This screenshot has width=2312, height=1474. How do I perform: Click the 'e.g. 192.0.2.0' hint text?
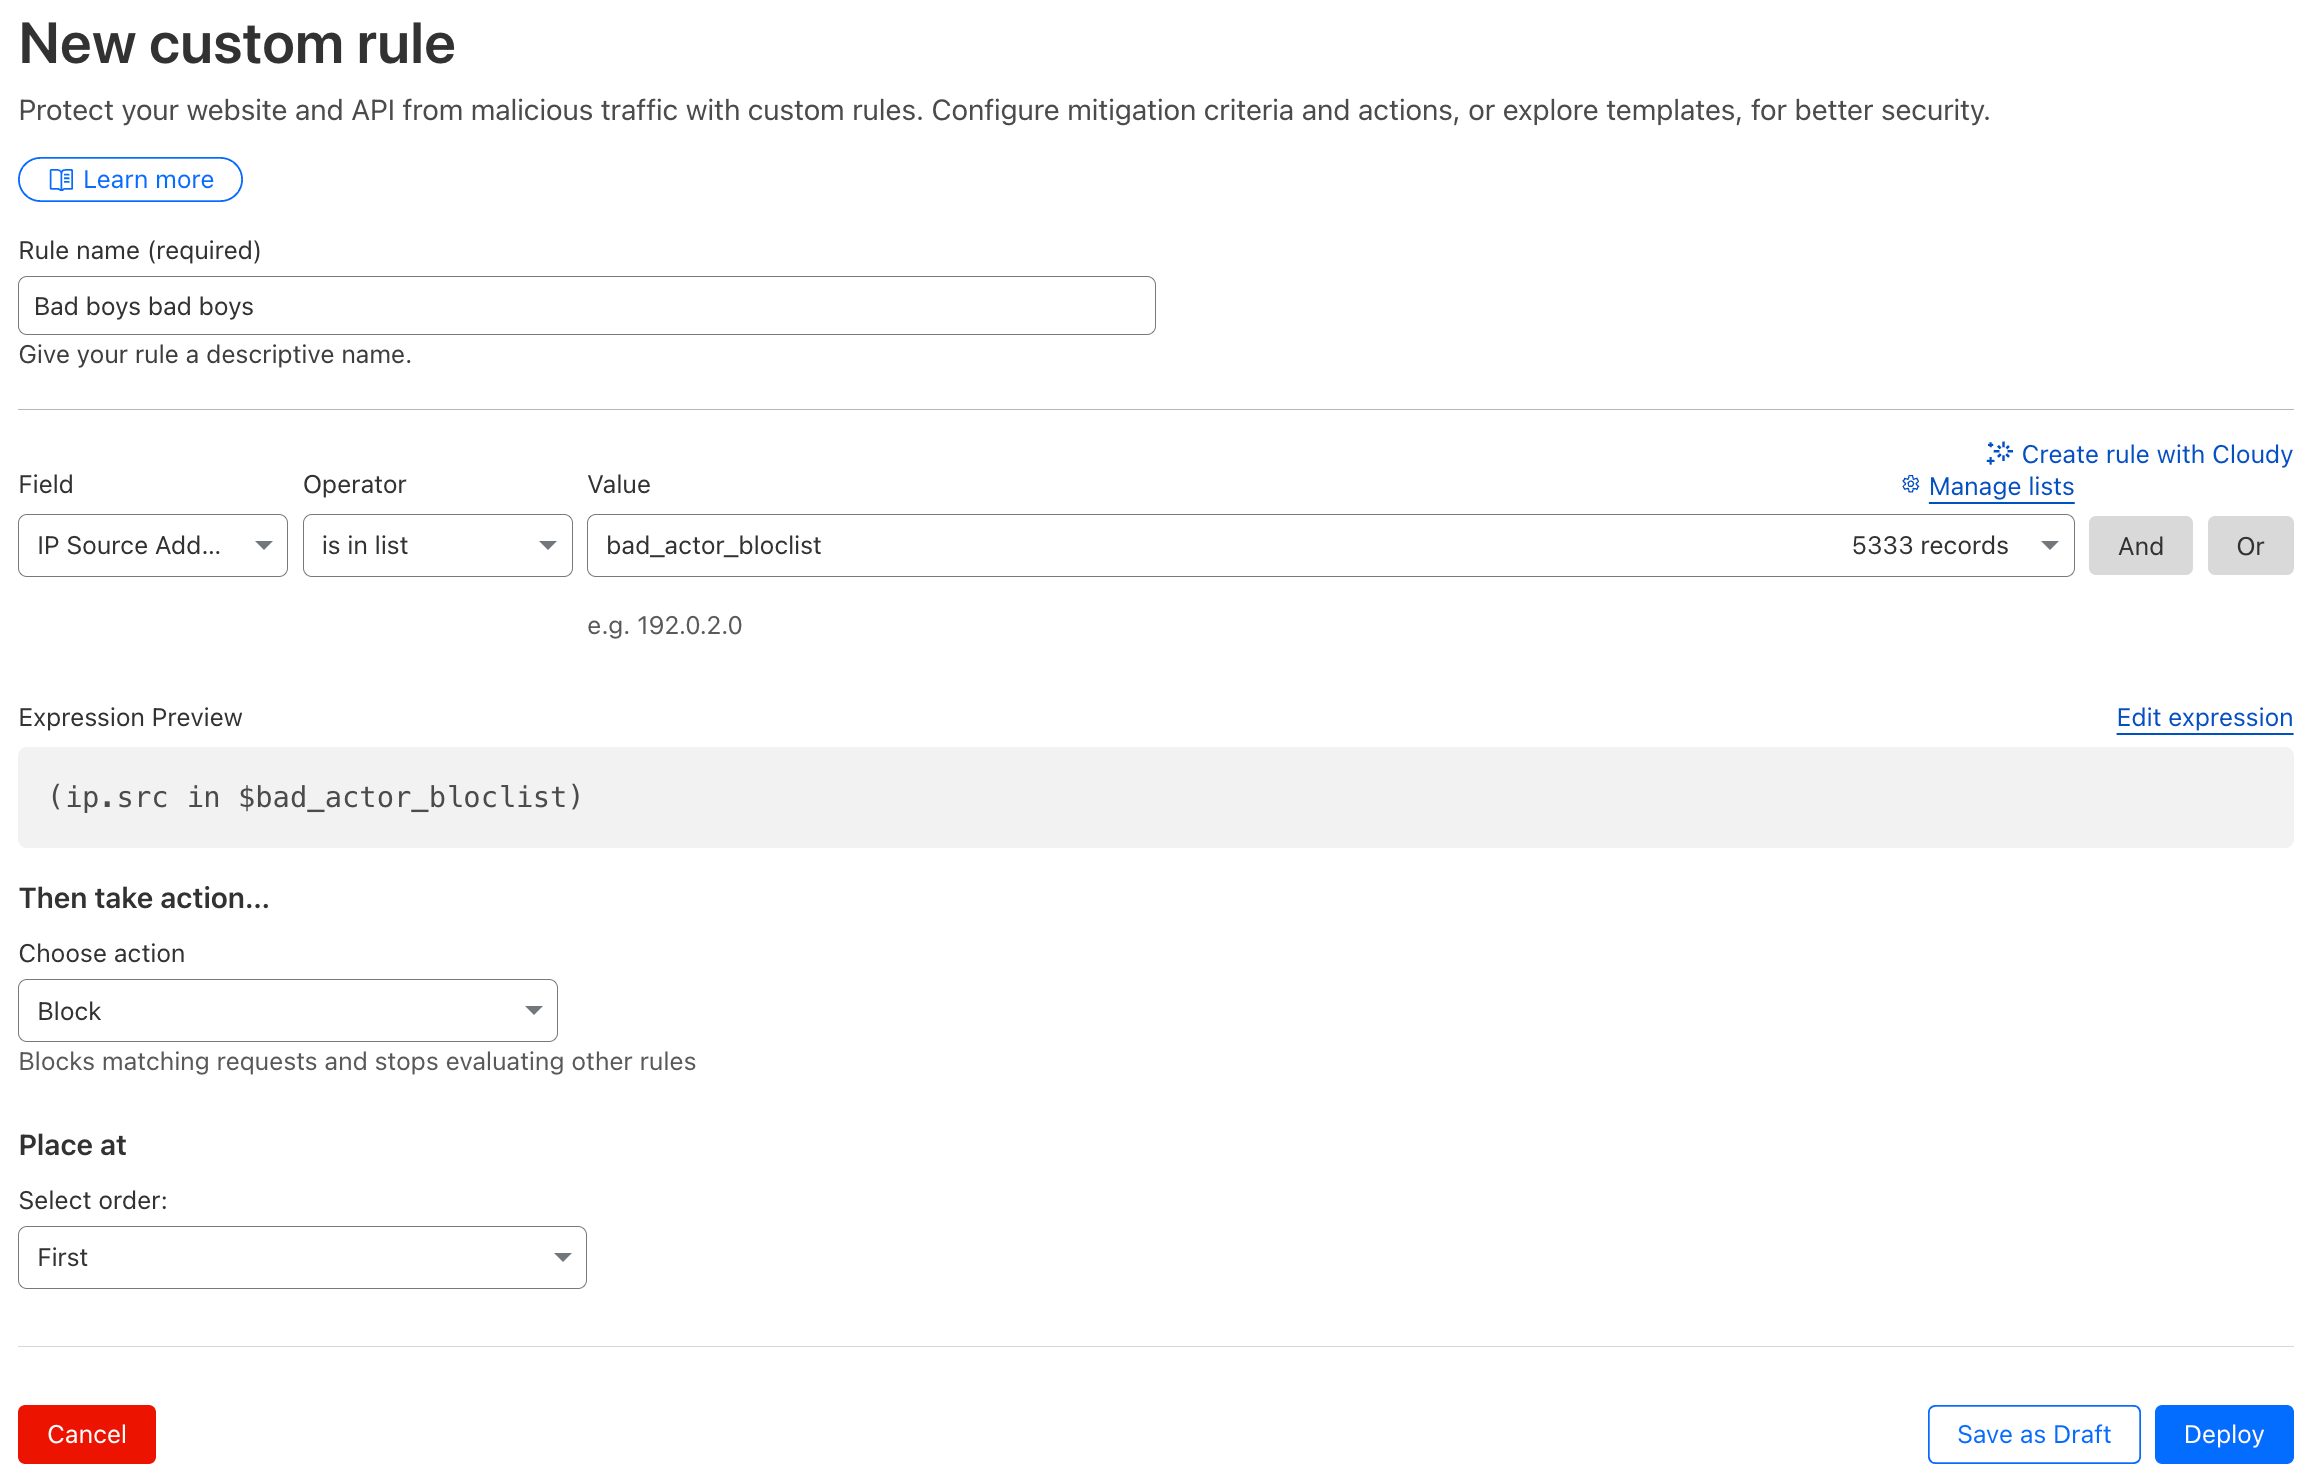664,626
